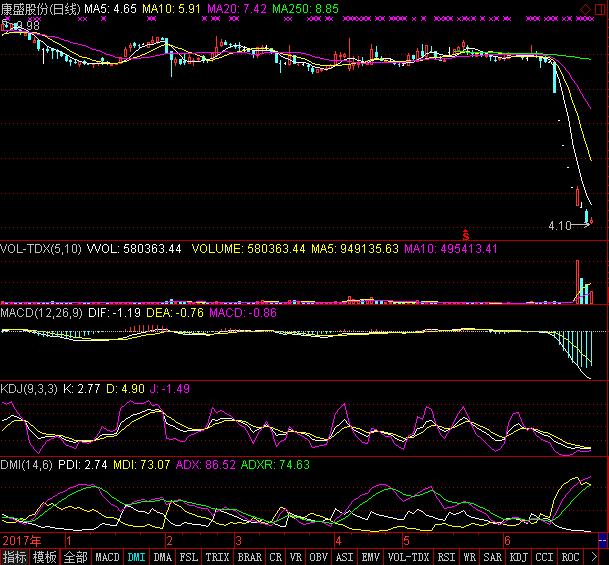609x565 pixels.
Task: Click the MA250: 8.85 label
Action: coord(305,9)
